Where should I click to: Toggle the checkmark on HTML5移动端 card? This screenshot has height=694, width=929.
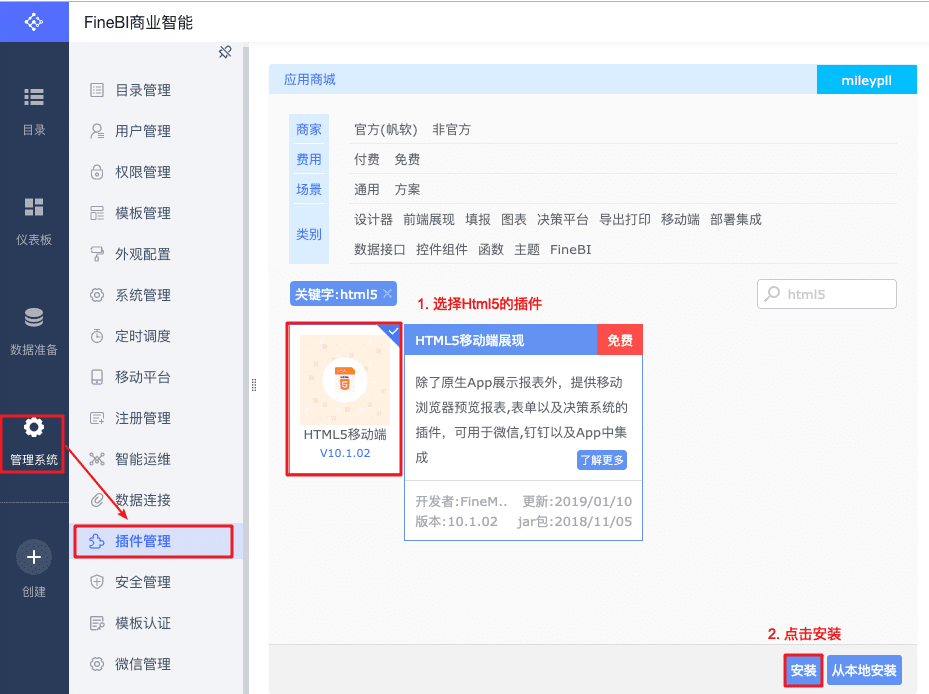click(x=393, y=332)
